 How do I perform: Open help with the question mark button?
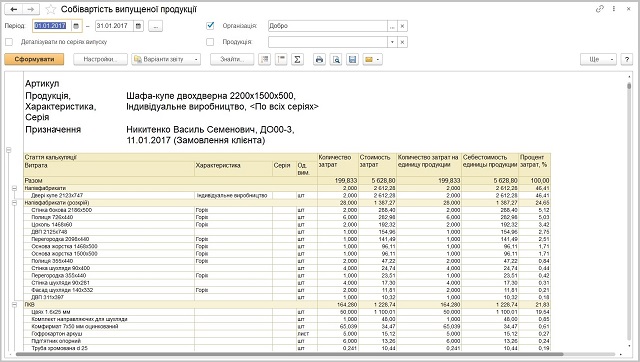click(x=627, y=59)
